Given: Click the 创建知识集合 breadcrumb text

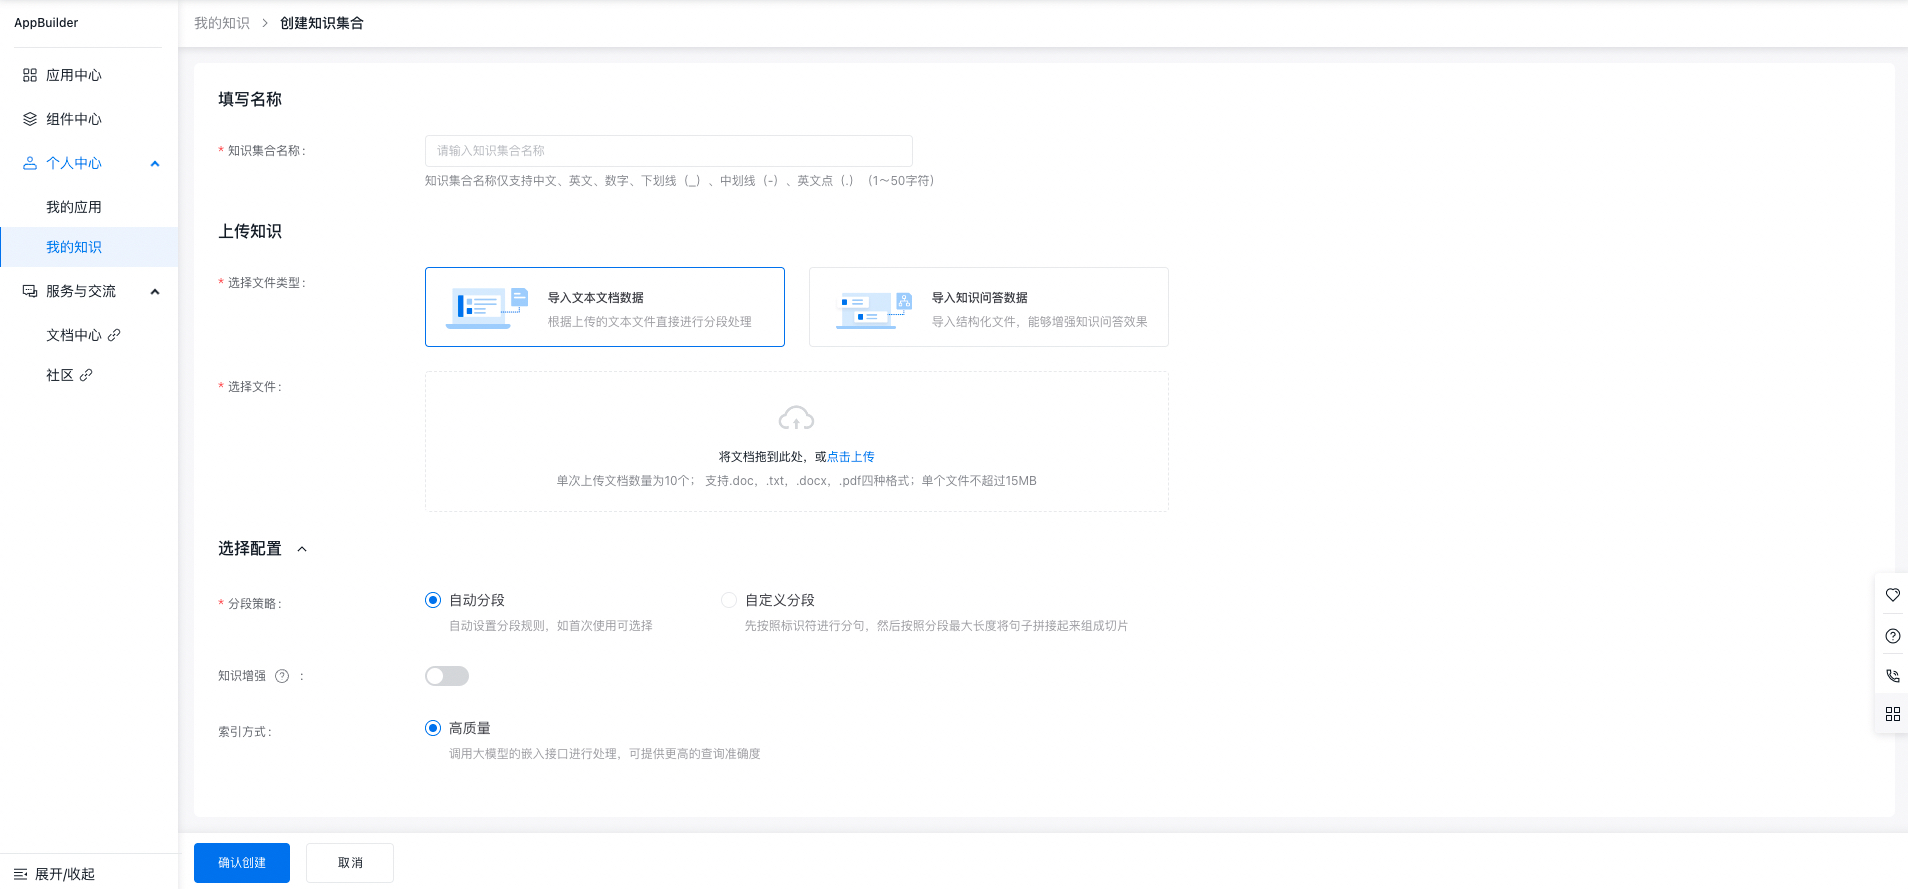Looking at the screenshot, I should (322, 23).
